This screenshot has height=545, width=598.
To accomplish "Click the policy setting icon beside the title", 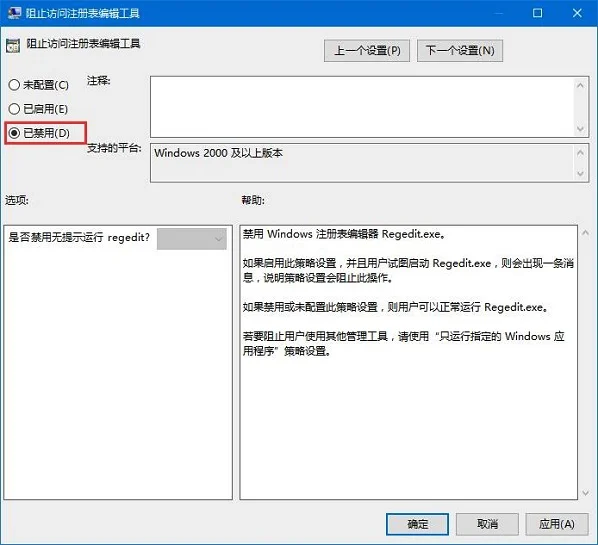I will coord(13,46).
